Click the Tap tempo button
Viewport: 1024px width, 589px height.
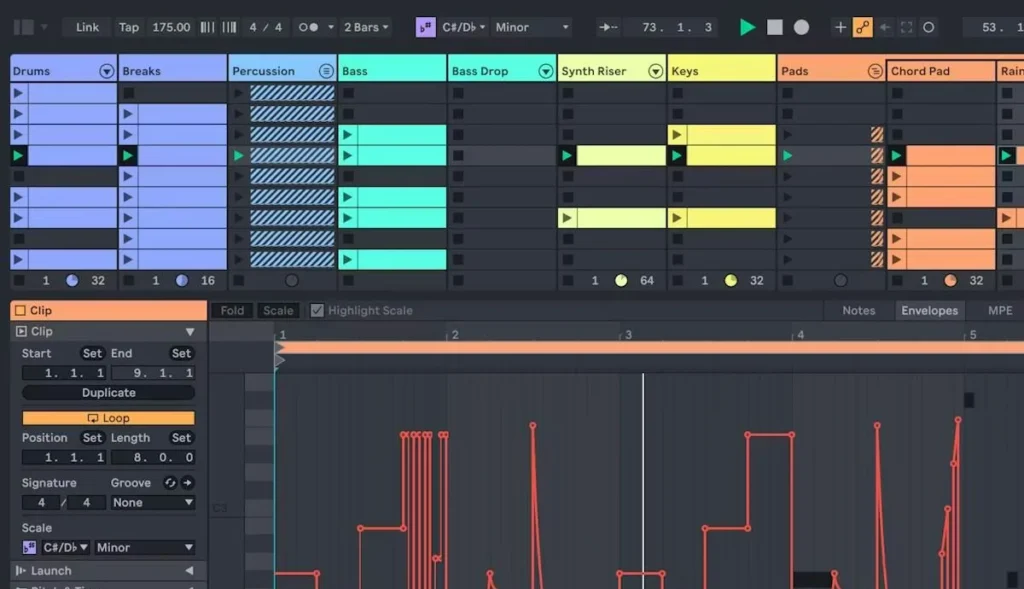pos(129,27)
